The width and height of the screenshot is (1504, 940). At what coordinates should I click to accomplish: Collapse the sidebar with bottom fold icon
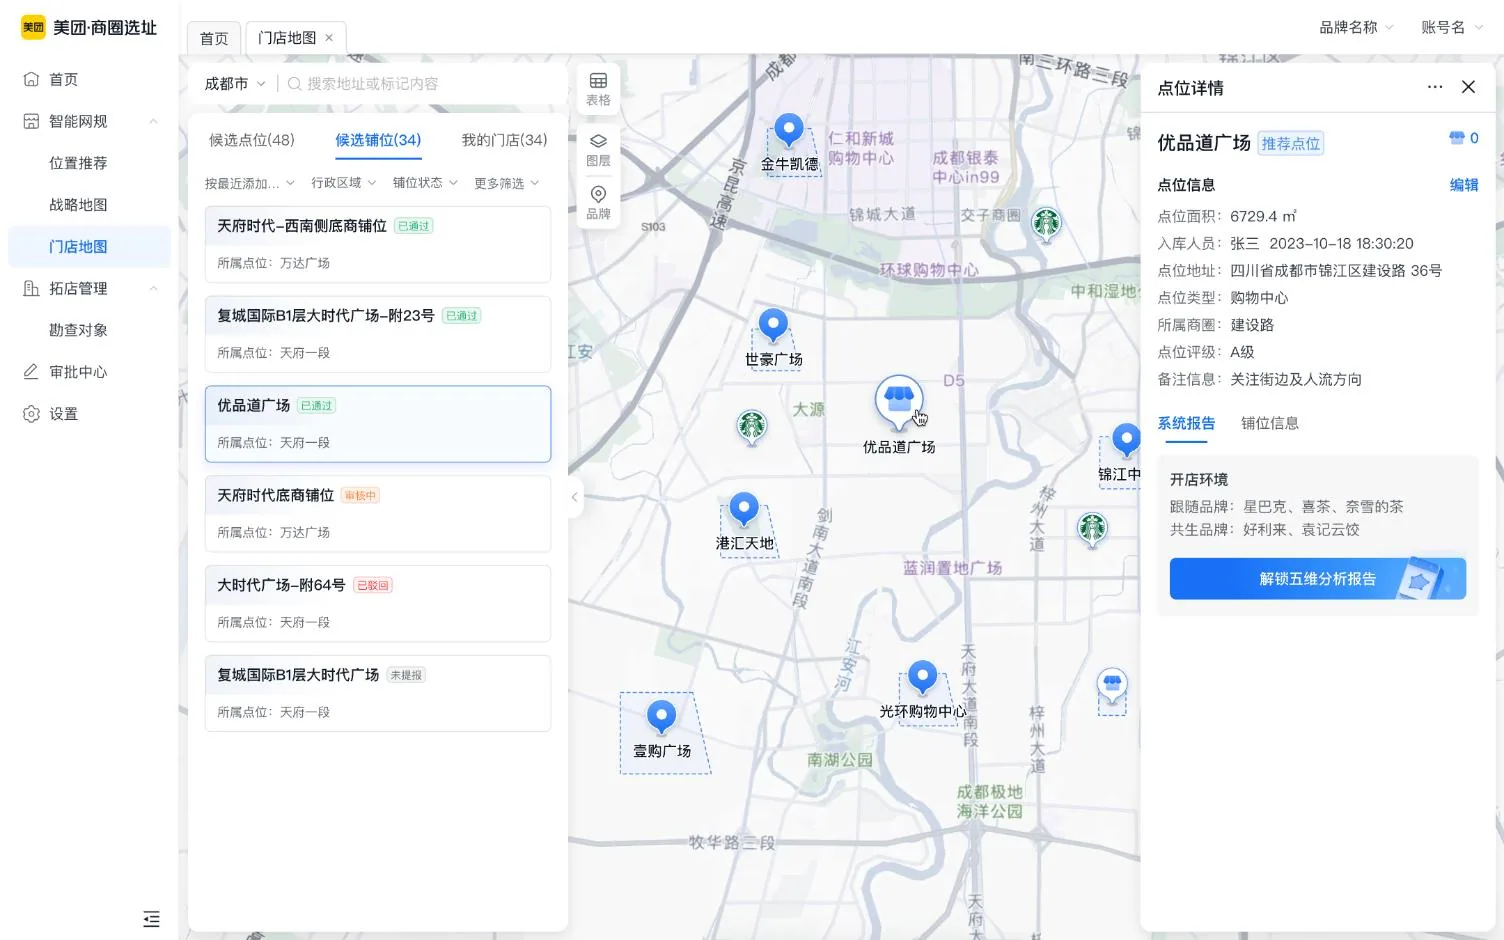151,919
